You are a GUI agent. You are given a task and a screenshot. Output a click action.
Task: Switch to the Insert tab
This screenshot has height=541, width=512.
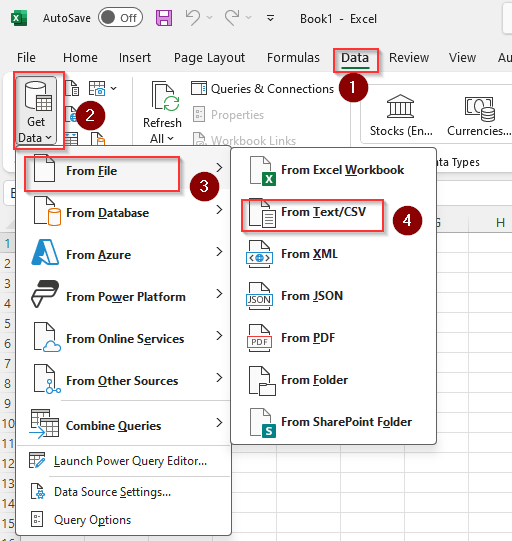click(135, 58)
